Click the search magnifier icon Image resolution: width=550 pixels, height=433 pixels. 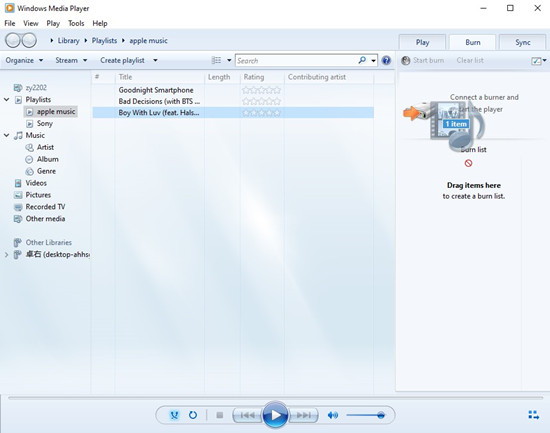pyautogui.click(x=362, y=60)
